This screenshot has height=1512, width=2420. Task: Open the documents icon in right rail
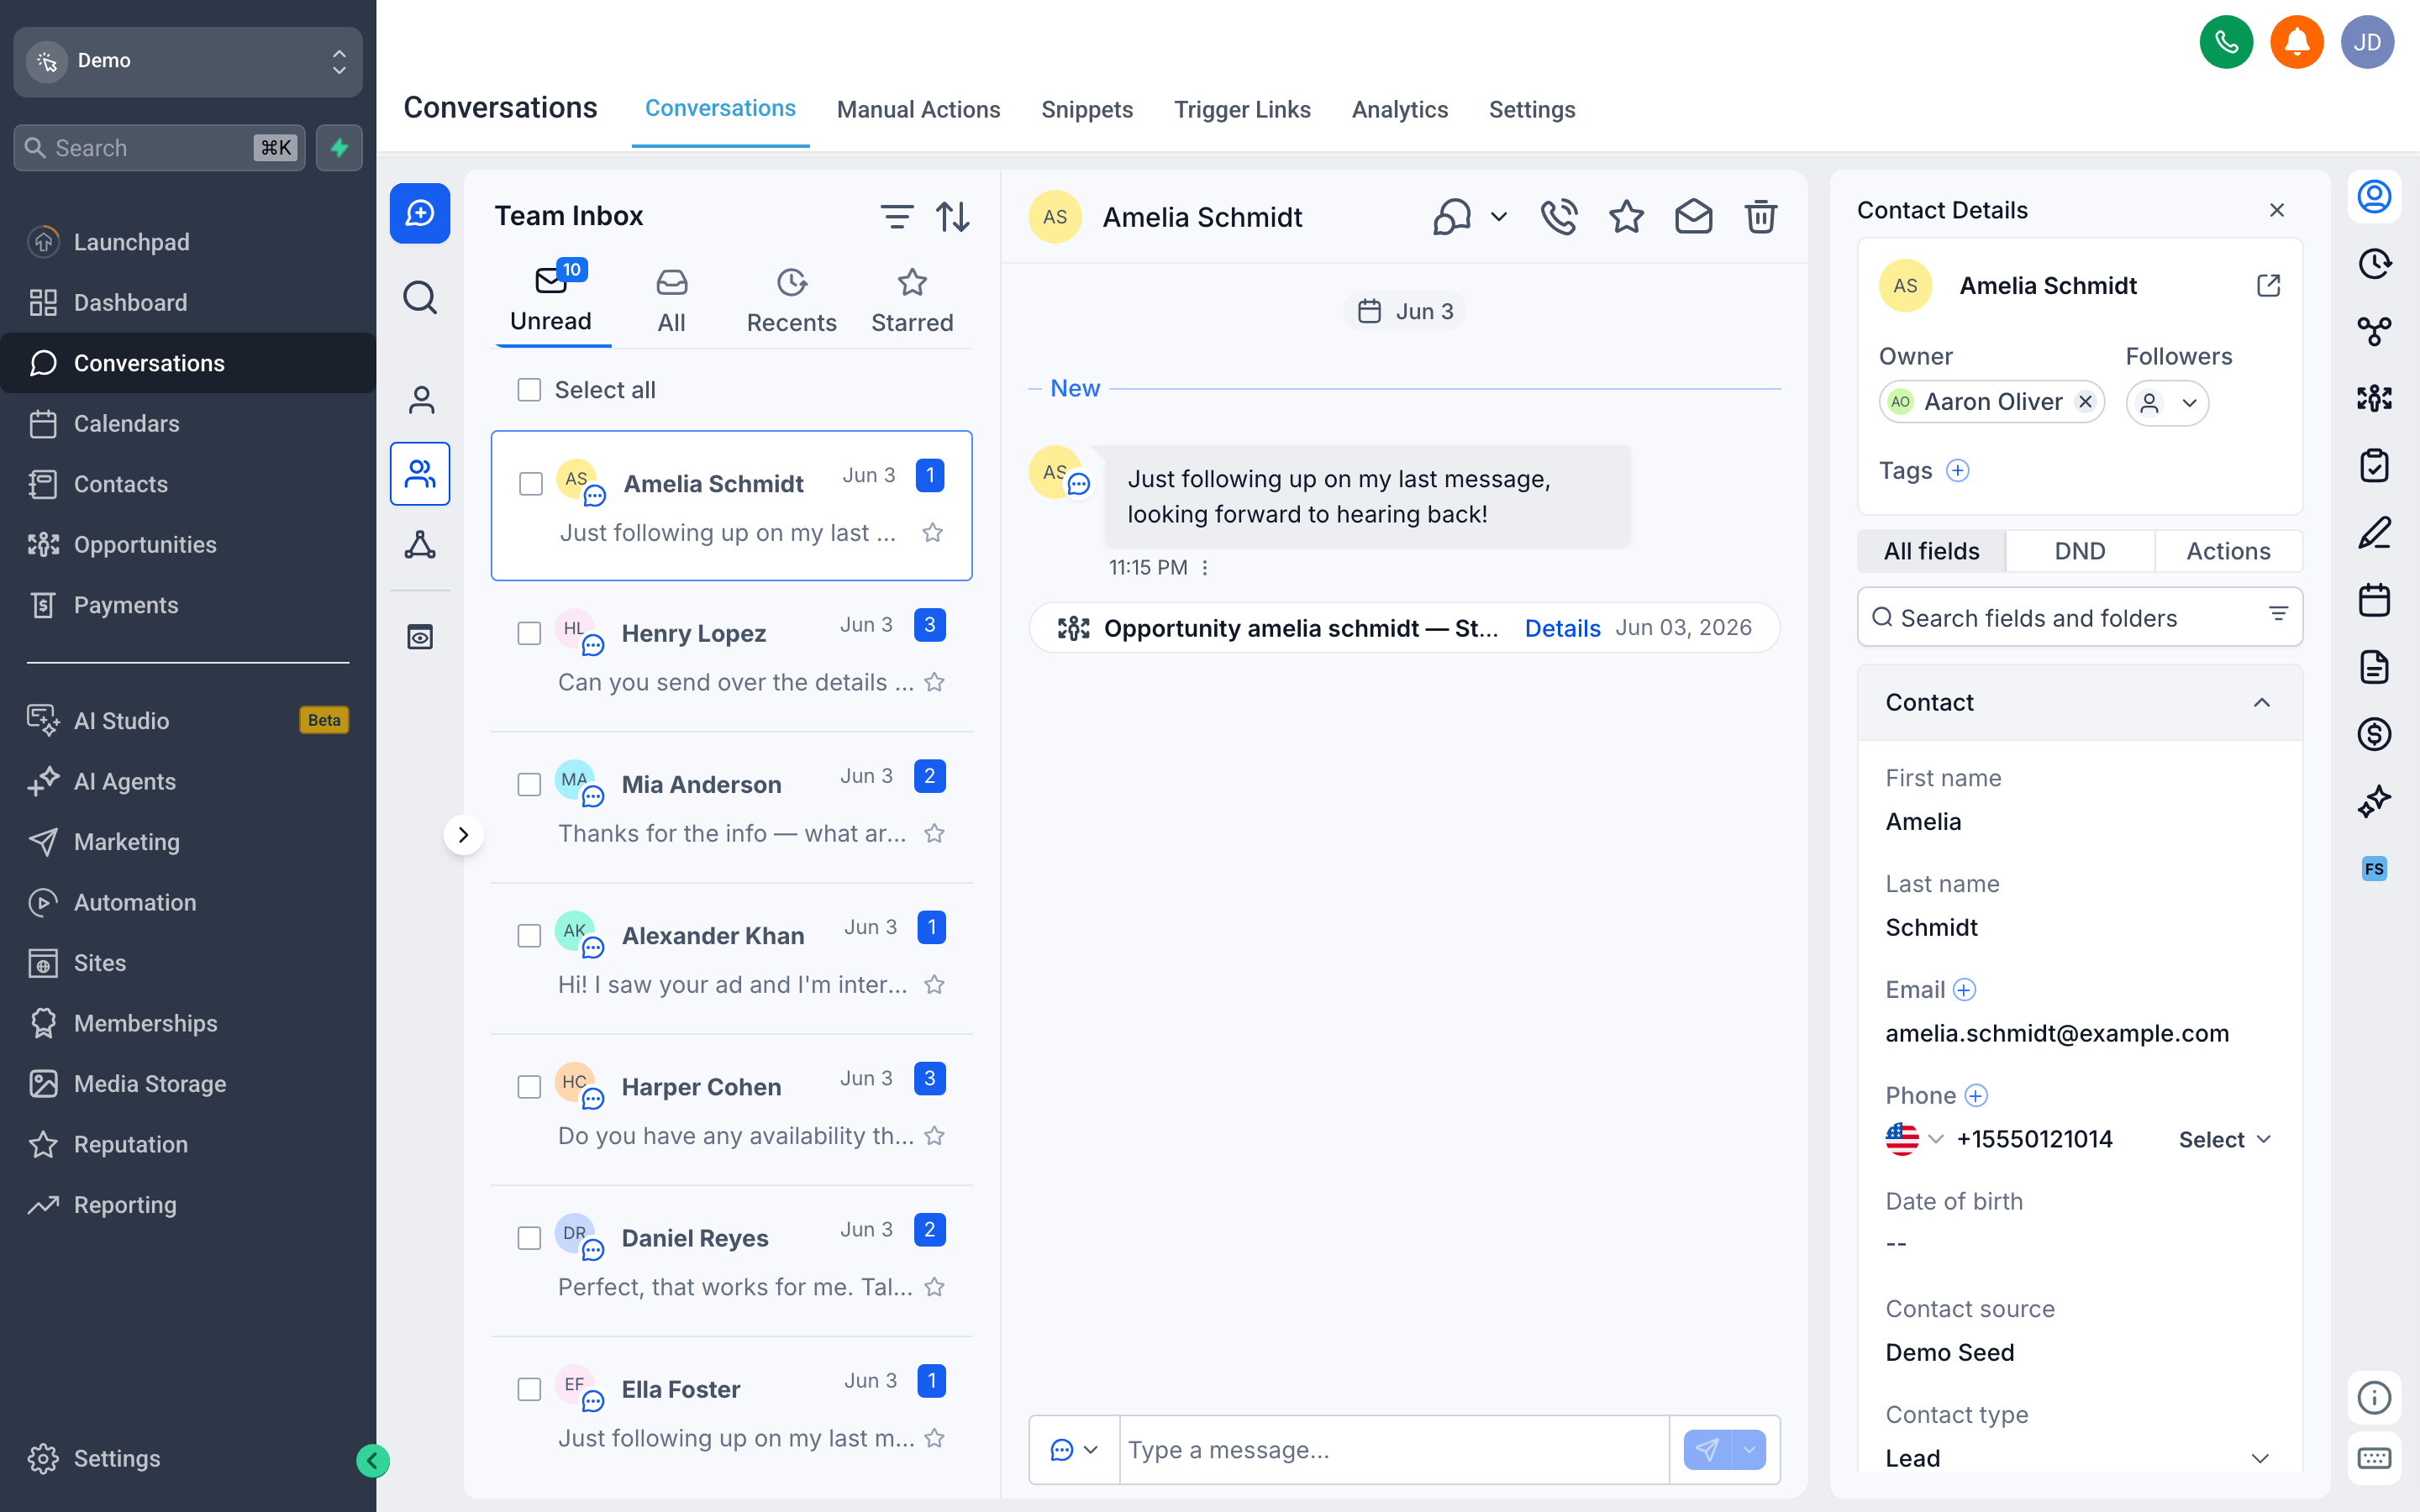click(x=2374, y=667)
